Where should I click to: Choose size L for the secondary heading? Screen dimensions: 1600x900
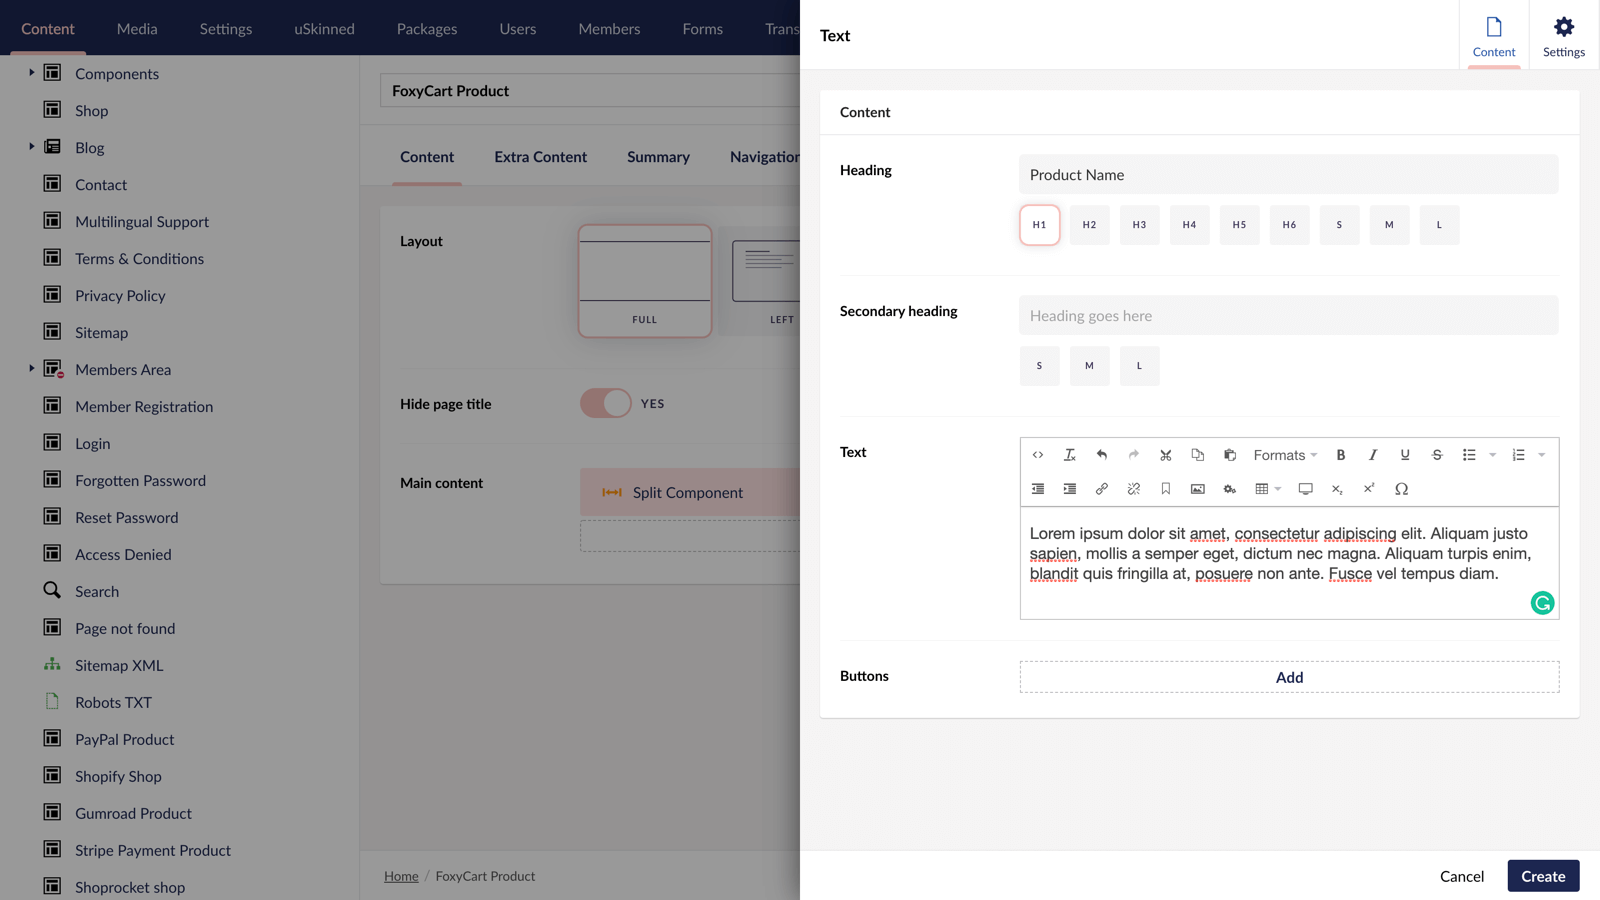pos(1139,365)
